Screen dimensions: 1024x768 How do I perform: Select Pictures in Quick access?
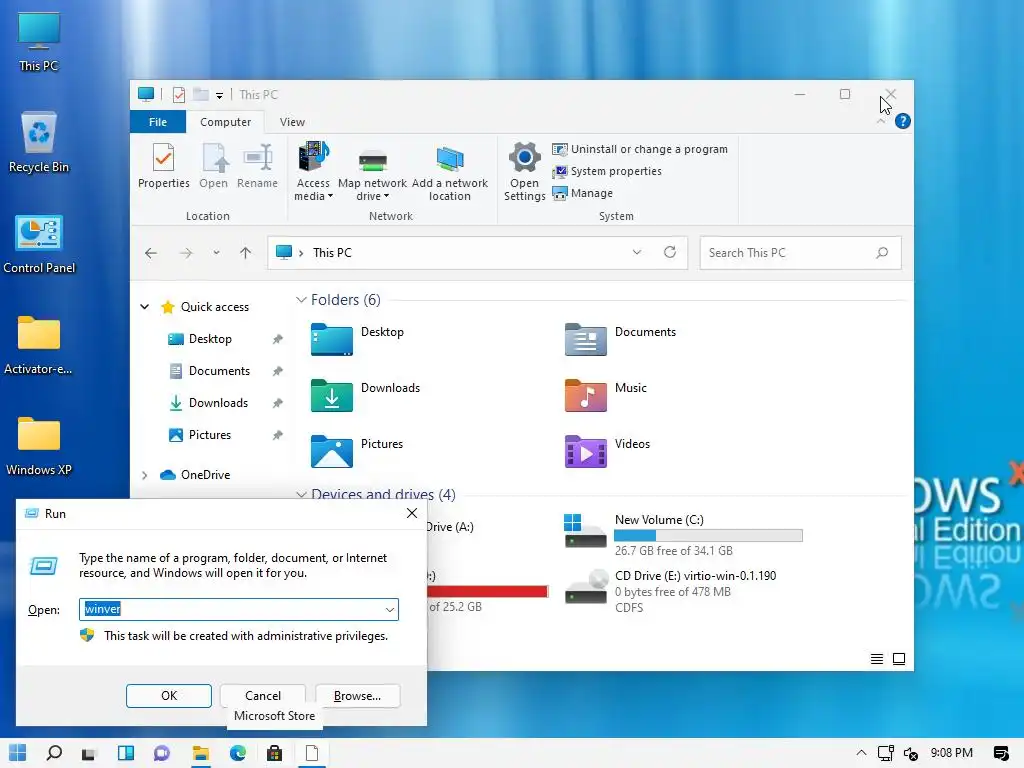[210, 435]
